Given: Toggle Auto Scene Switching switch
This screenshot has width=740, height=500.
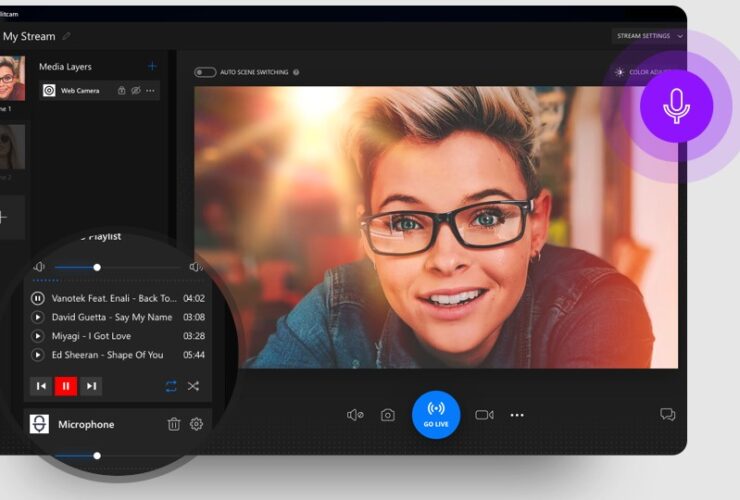Looking at the screenshot, I should click(x=205, y=72).
